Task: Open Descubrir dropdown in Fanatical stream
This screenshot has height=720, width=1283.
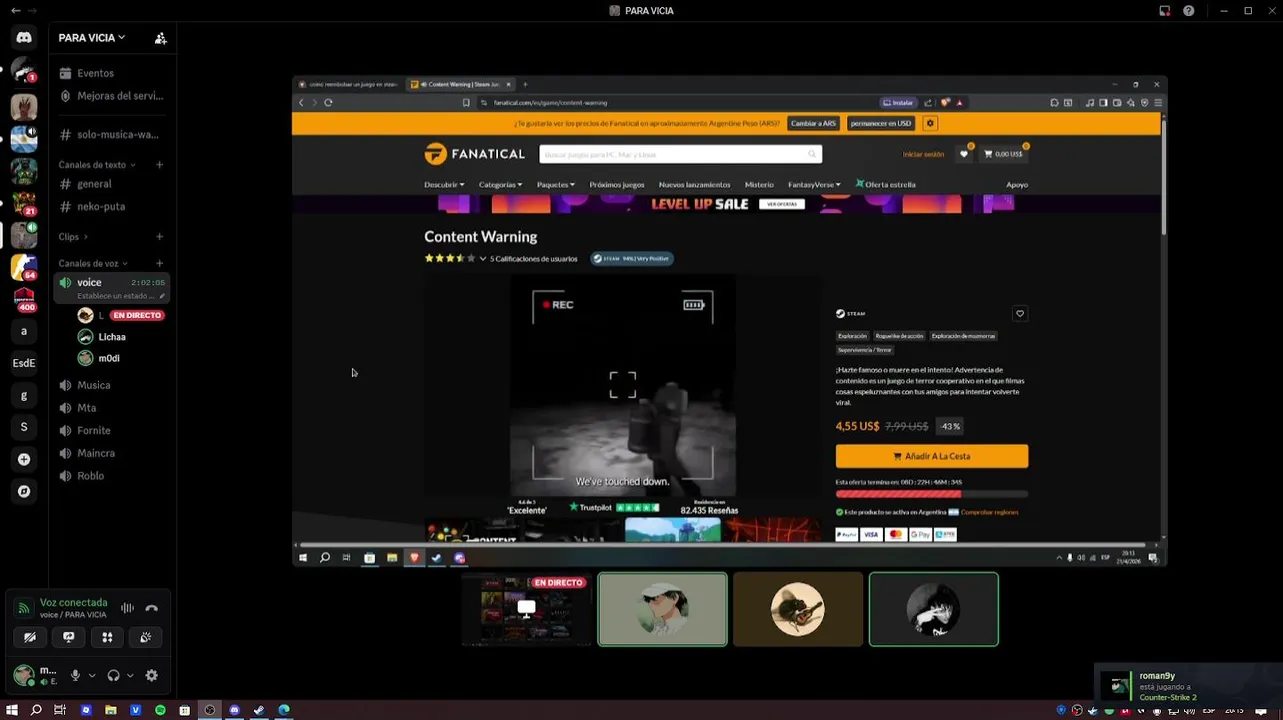Action: pyautogui.click(x=444, y=185)
